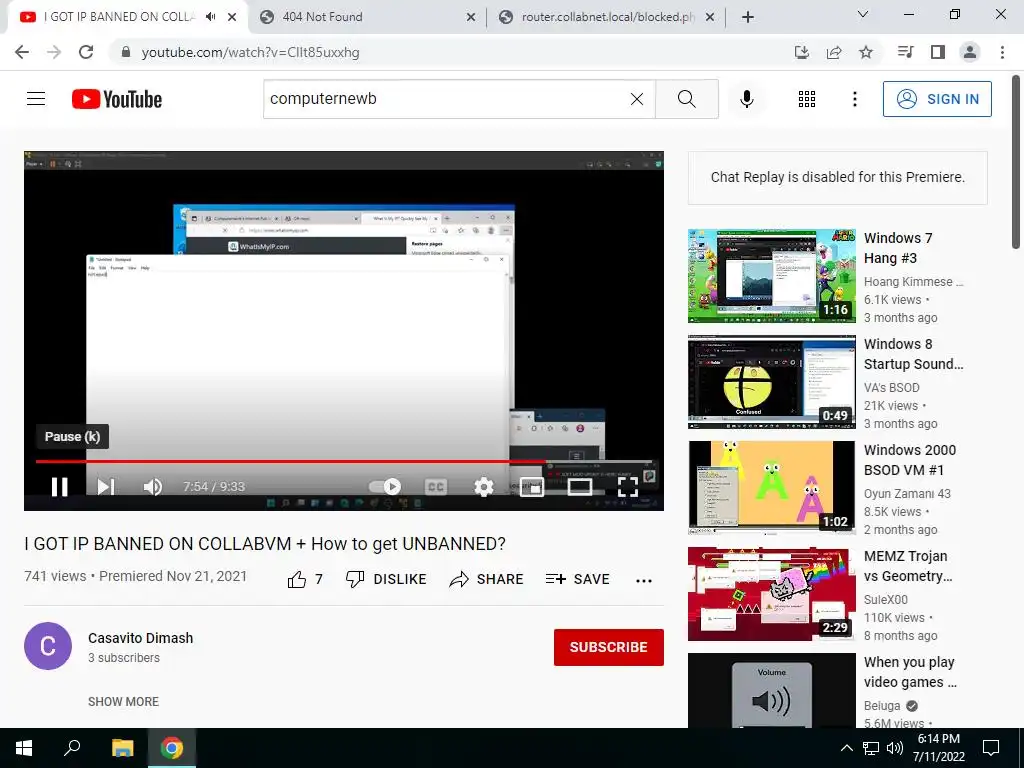The image size is (1024, 768).
Task: Show hidden system tray icons
Action: [x=846, y=748]
